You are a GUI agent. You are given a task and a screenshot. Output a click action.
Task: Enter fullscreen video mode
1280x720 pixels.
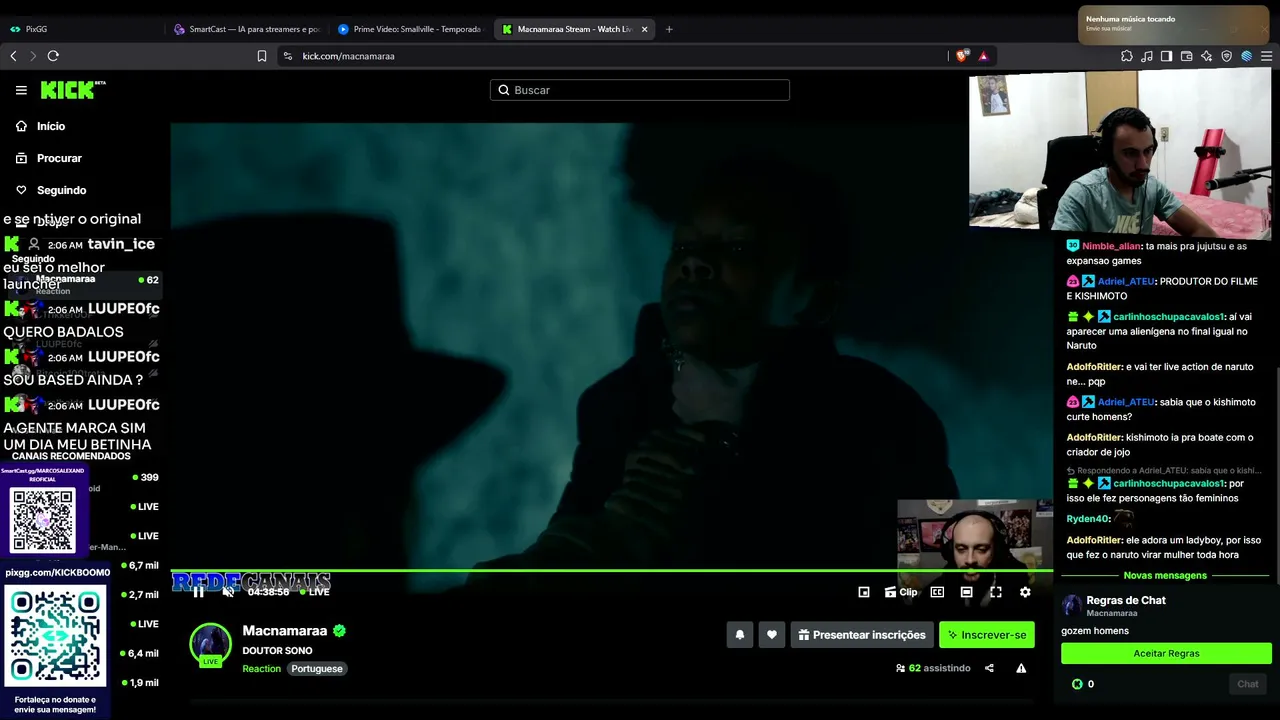point(996,592)
